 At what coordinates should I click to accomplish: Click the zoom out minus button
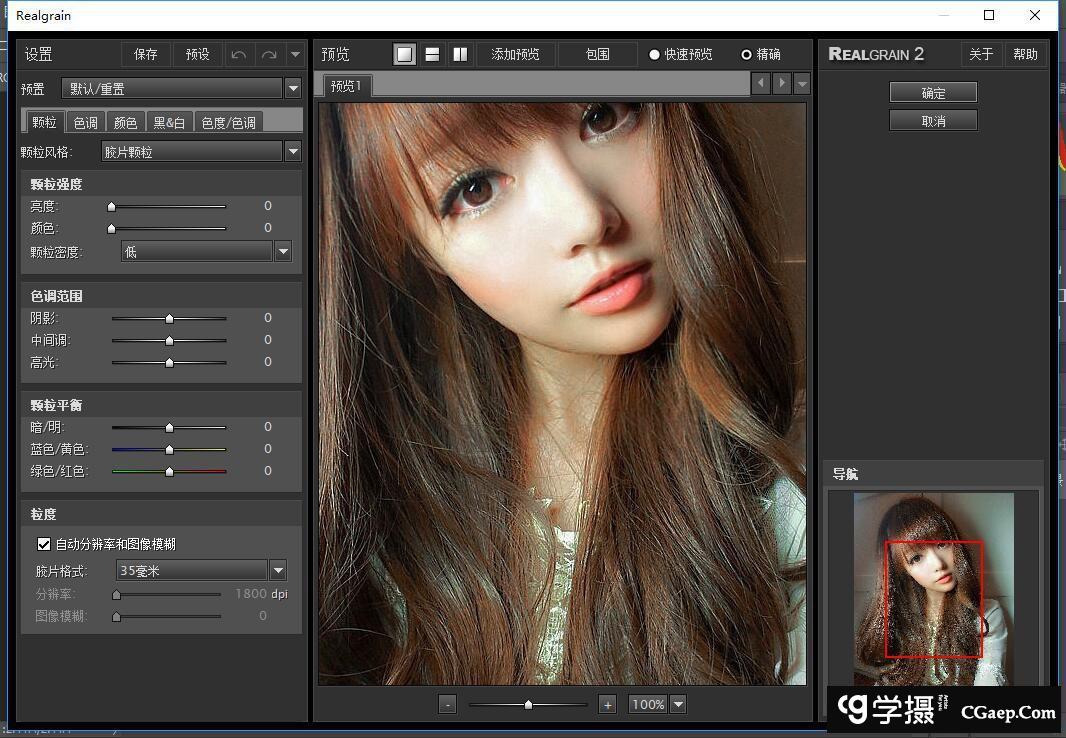pos(447,704)
